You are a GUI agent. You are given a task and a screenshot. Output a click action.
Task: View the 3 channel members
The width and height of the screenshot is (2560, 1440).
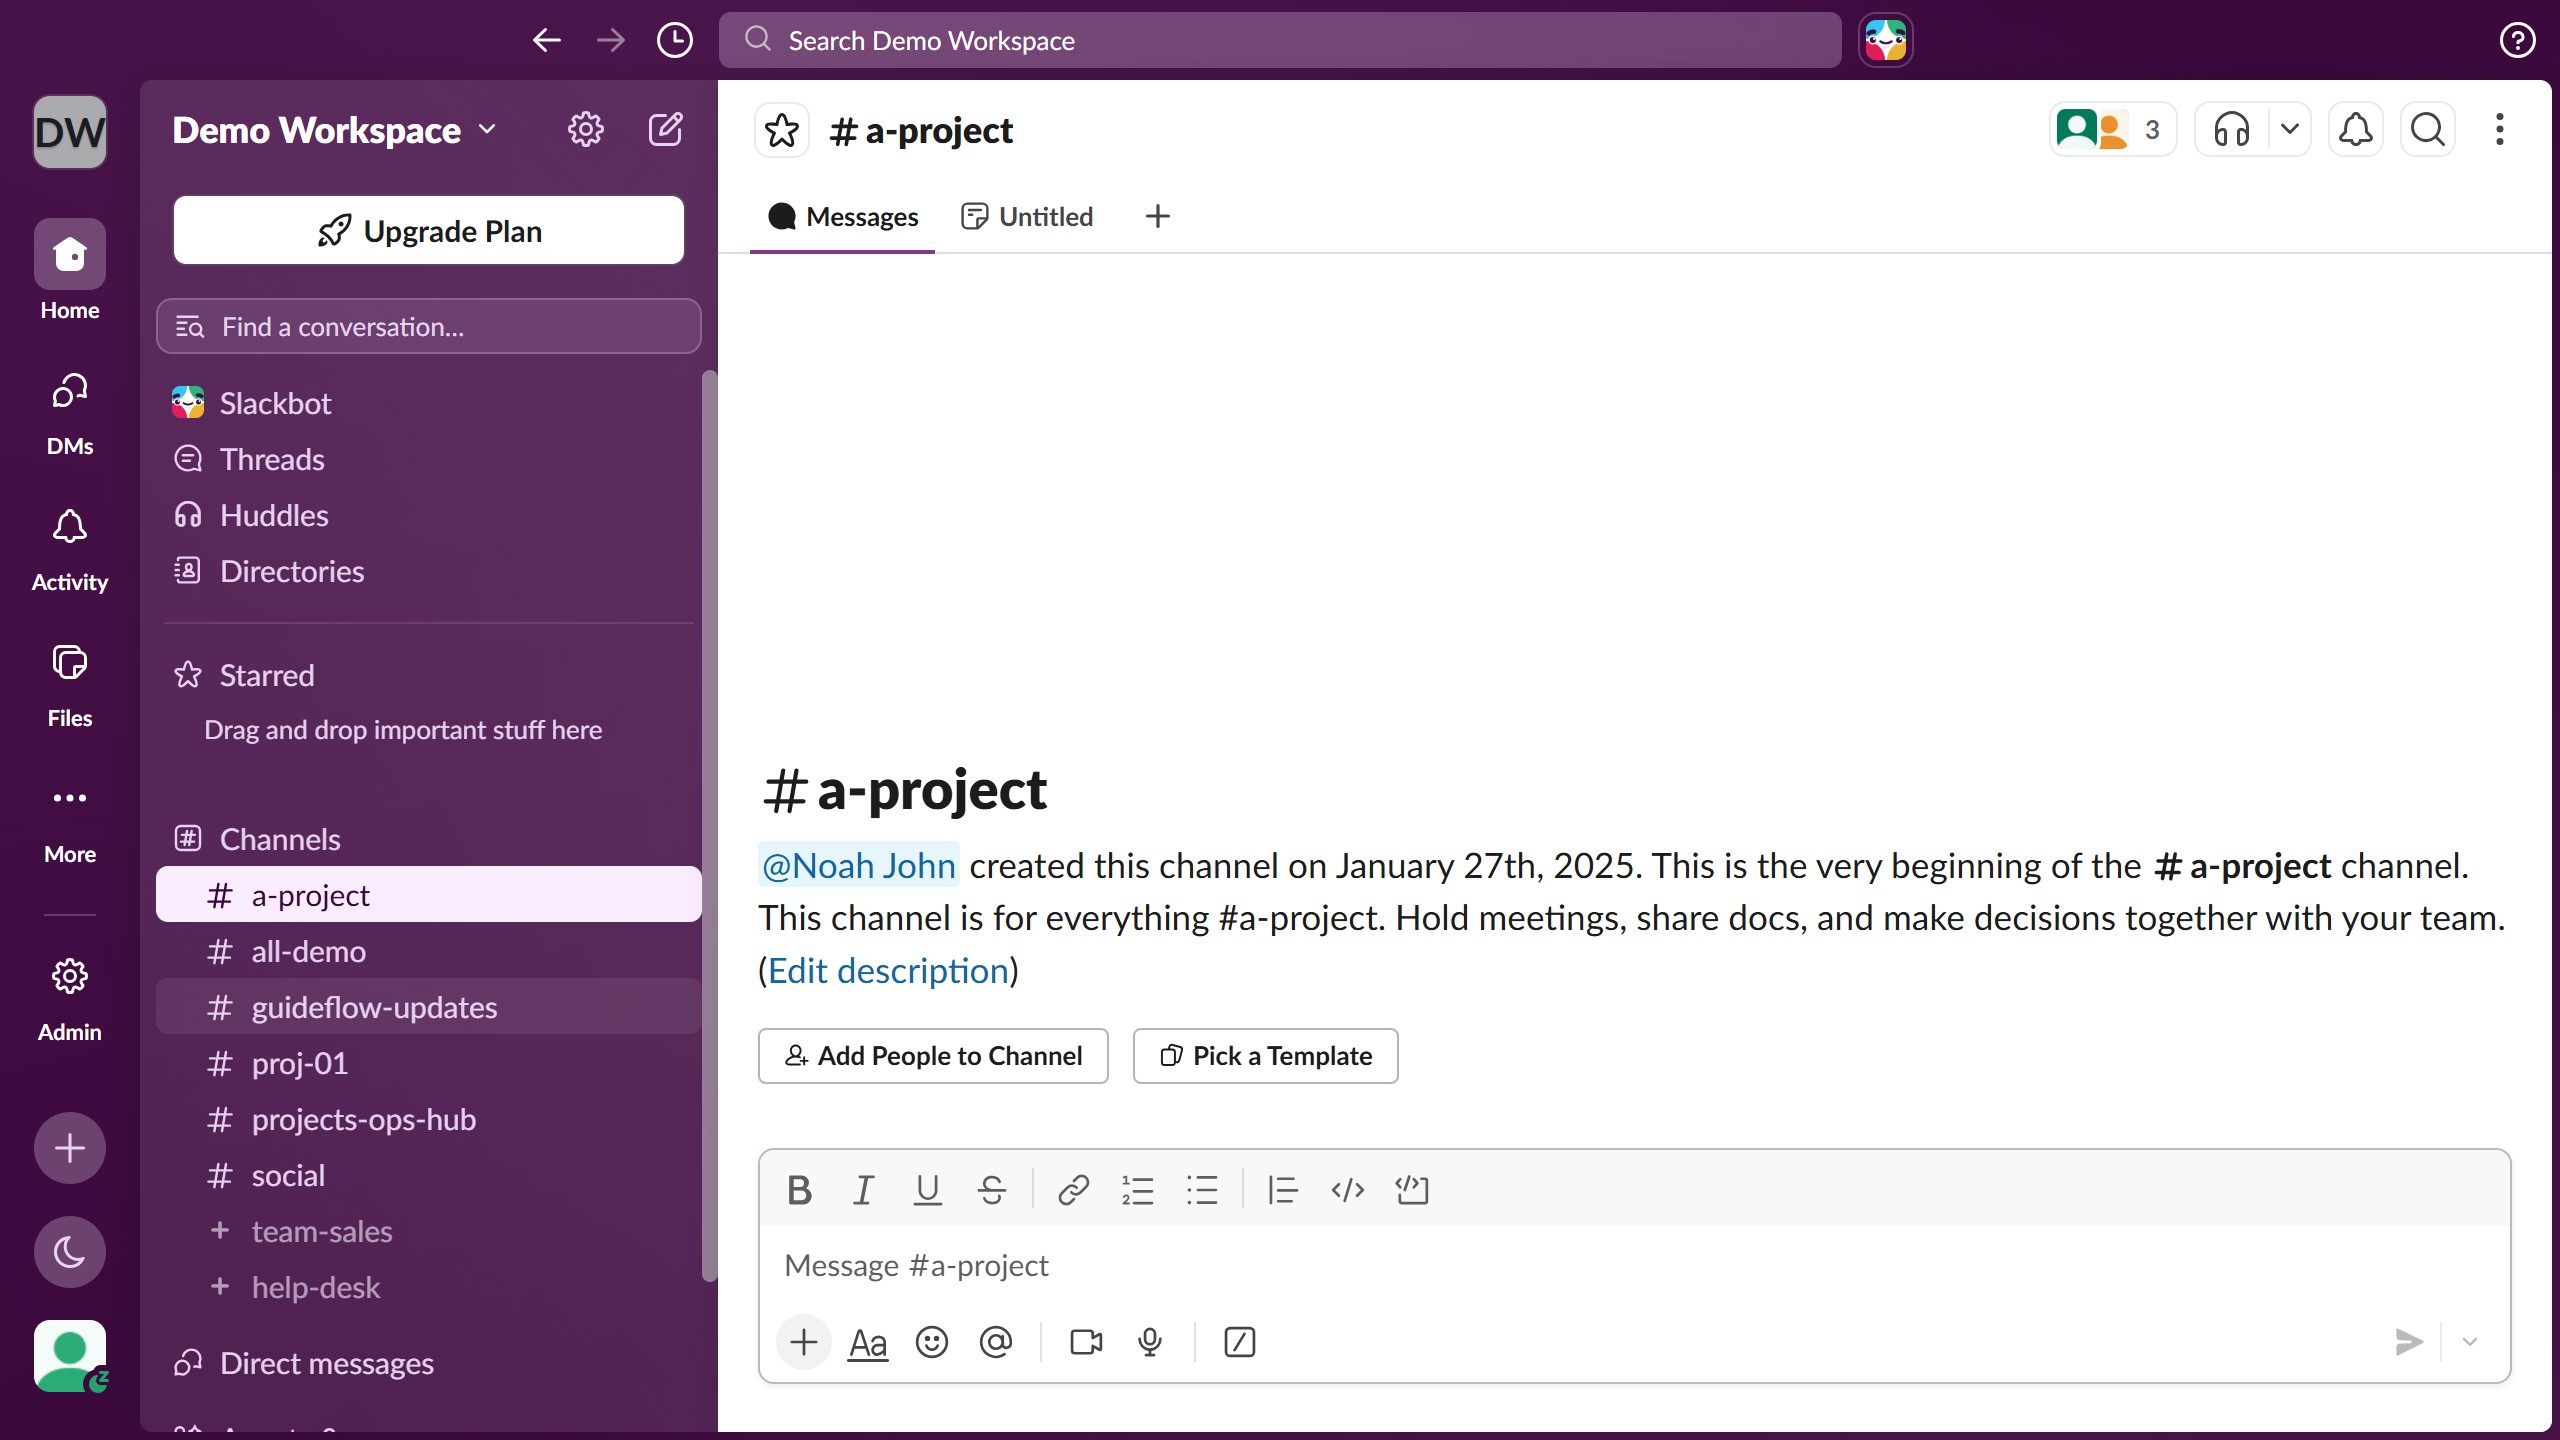coord(2112,130)
